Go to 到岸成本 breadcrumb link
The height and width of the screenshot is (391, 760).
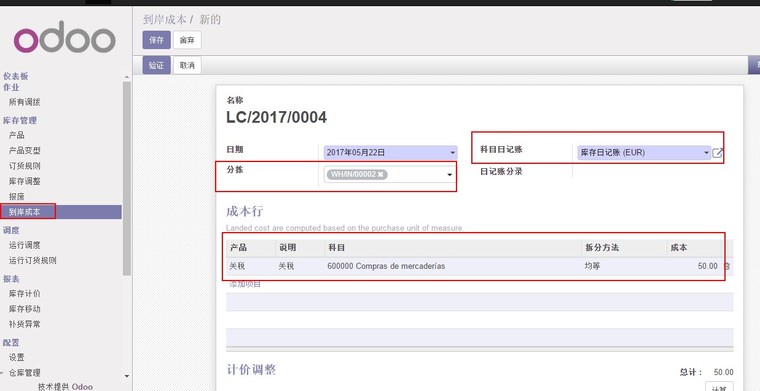[164, 19]
